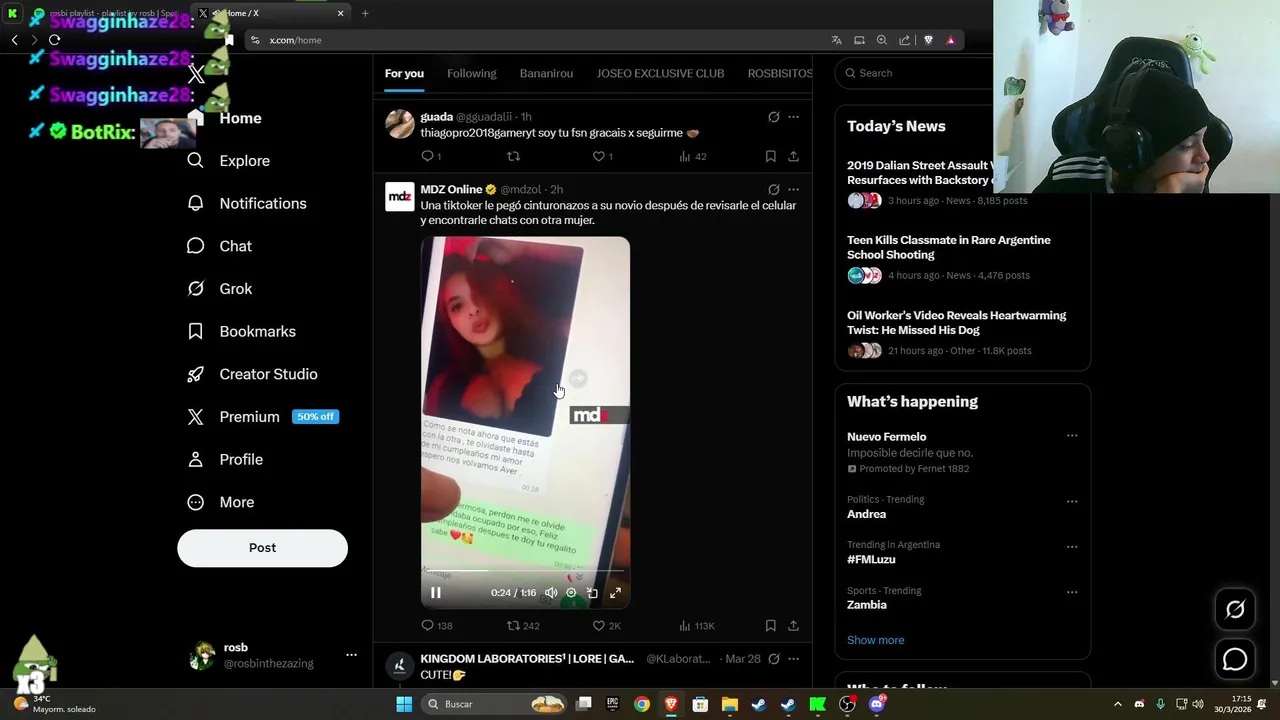The width and height of the screenshot is (1280, 720).
Task: Go to Home in the left sidebar
Action: coord(225,118)
